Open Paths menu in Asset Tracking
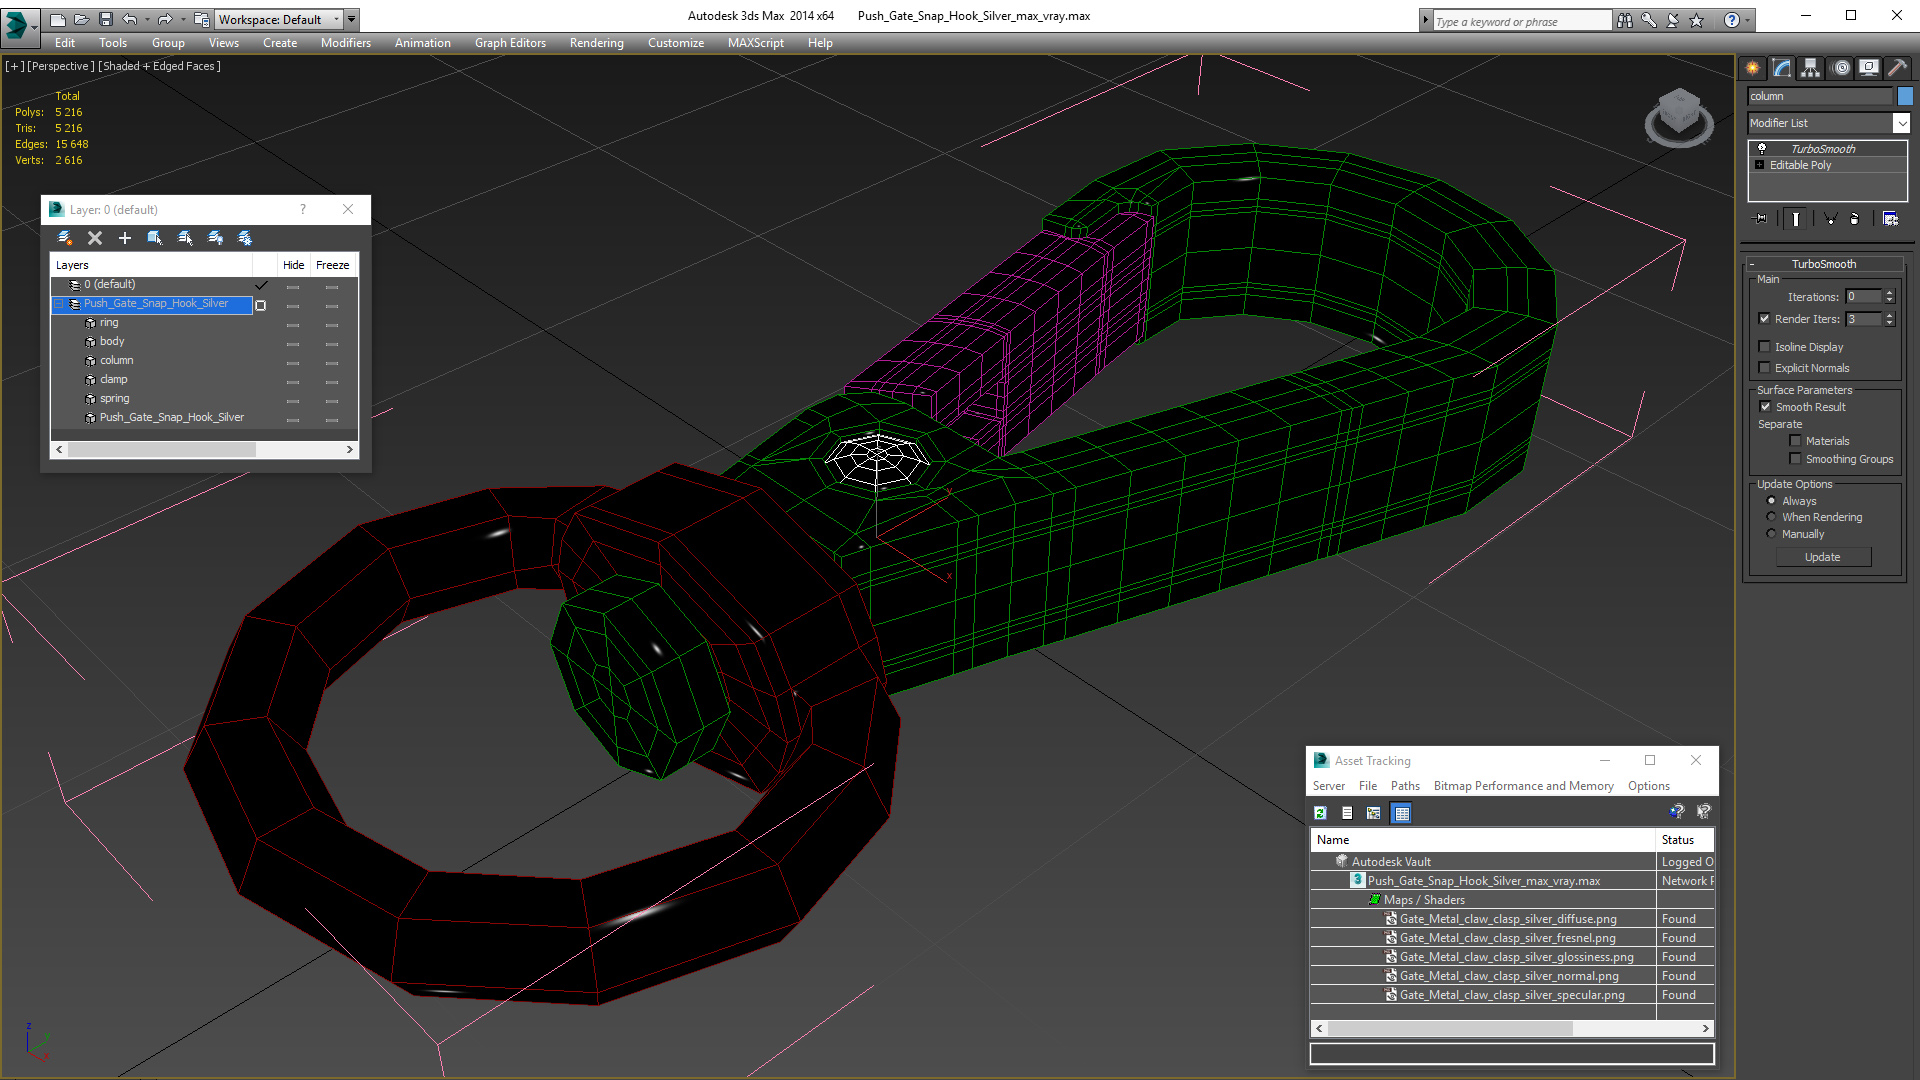 [1404, 786]
